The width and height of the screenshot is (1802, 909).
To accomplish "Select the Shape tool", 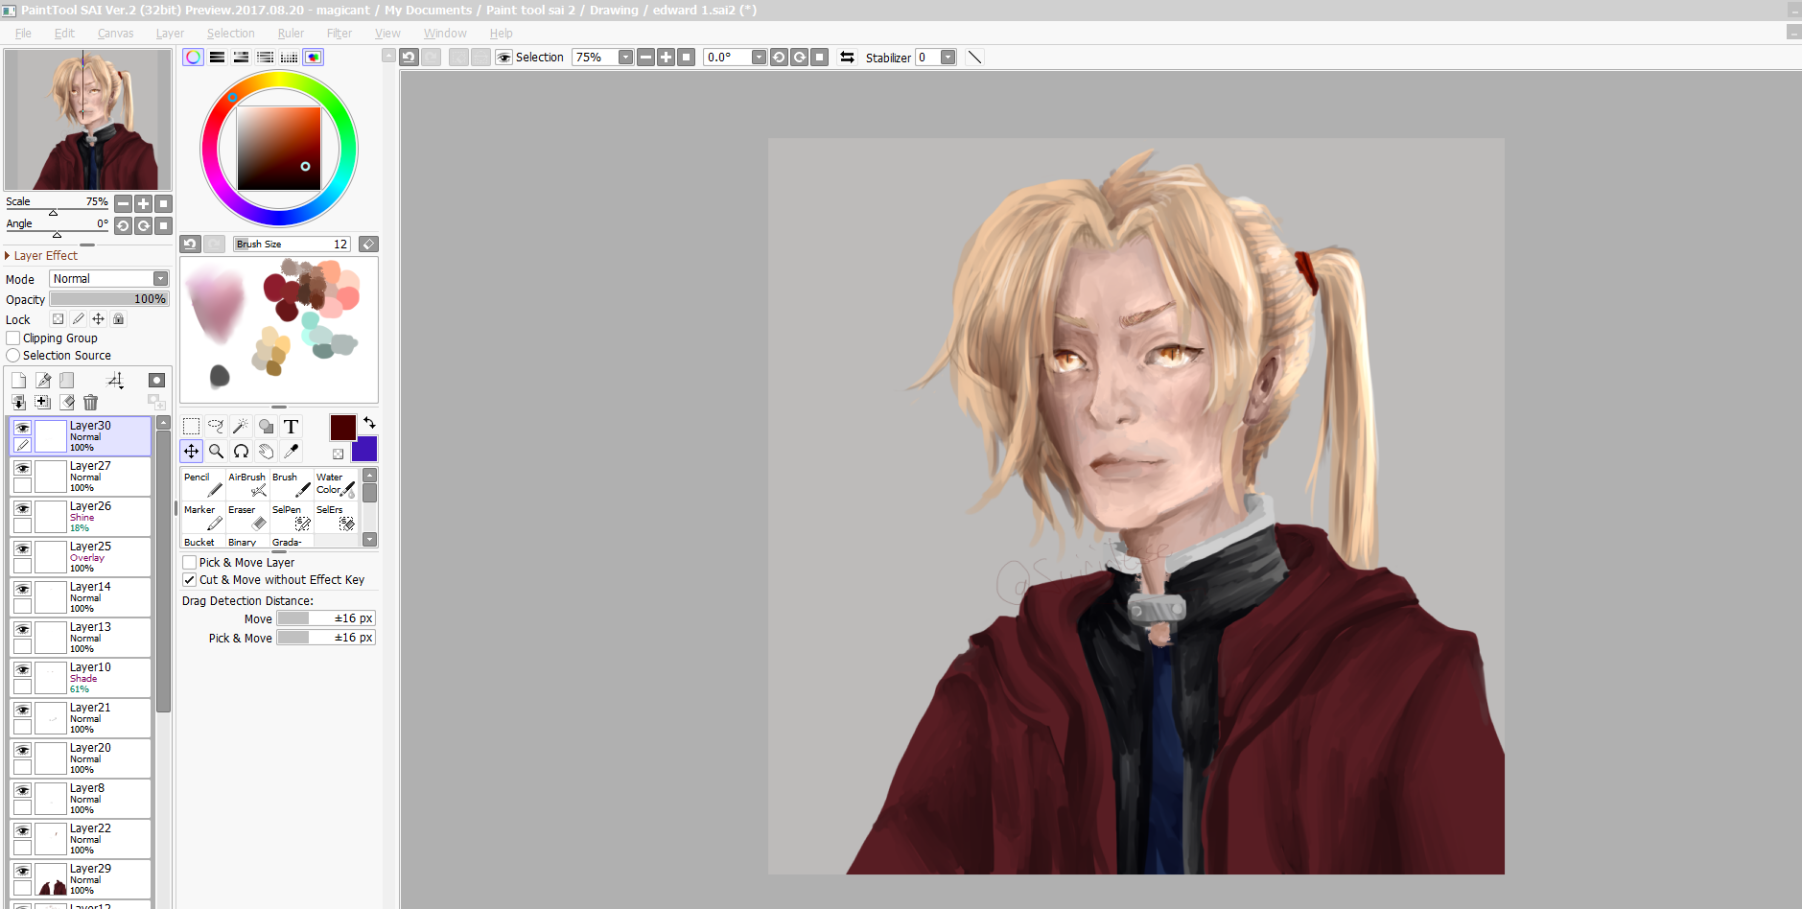I will (266, 426).
